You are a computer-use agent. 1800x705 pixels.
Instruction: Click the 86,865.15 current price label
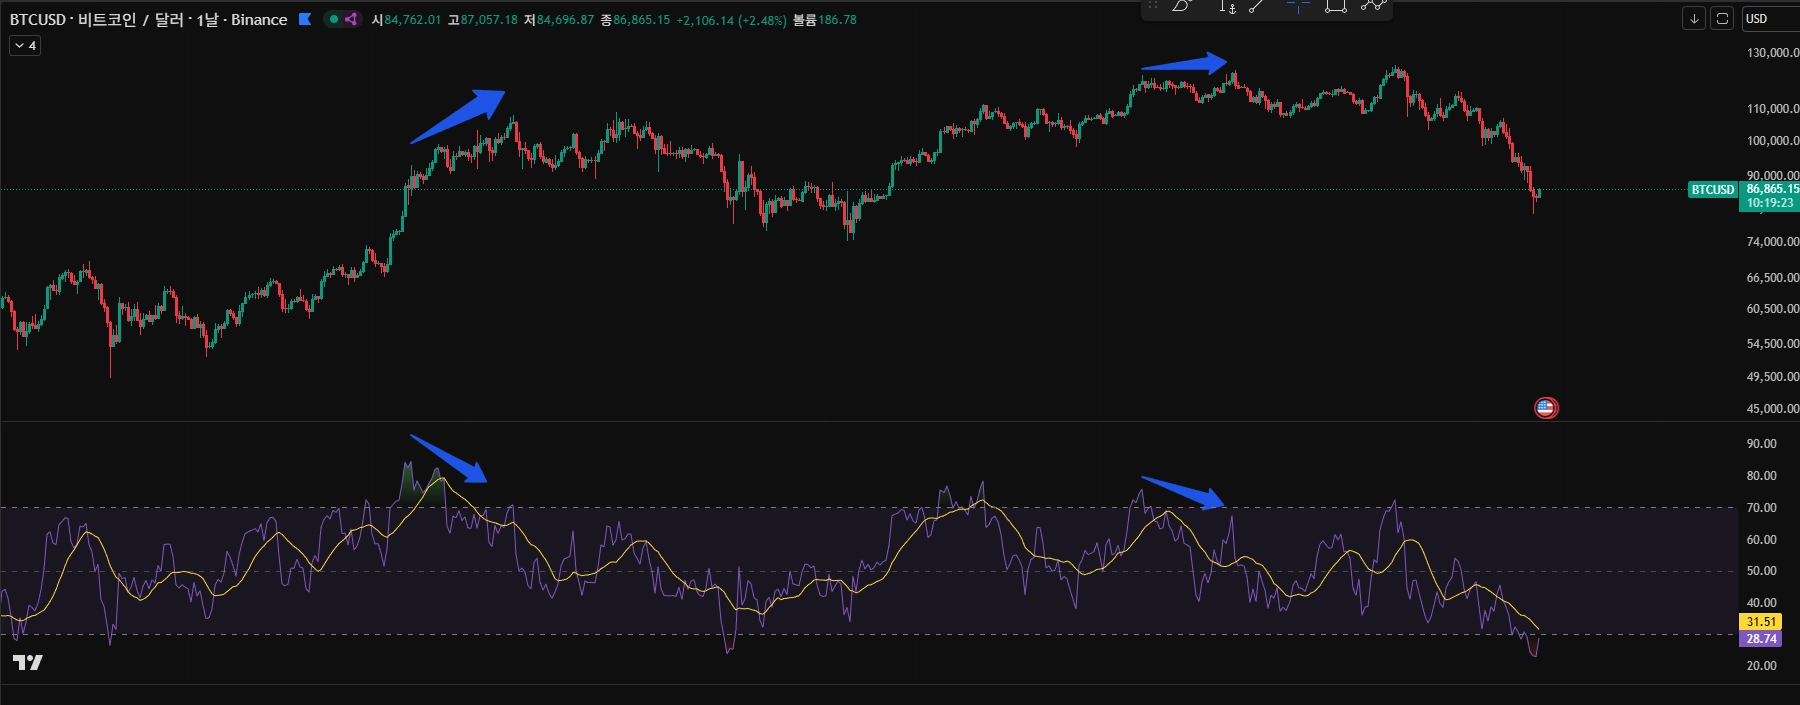[1771, 189]
